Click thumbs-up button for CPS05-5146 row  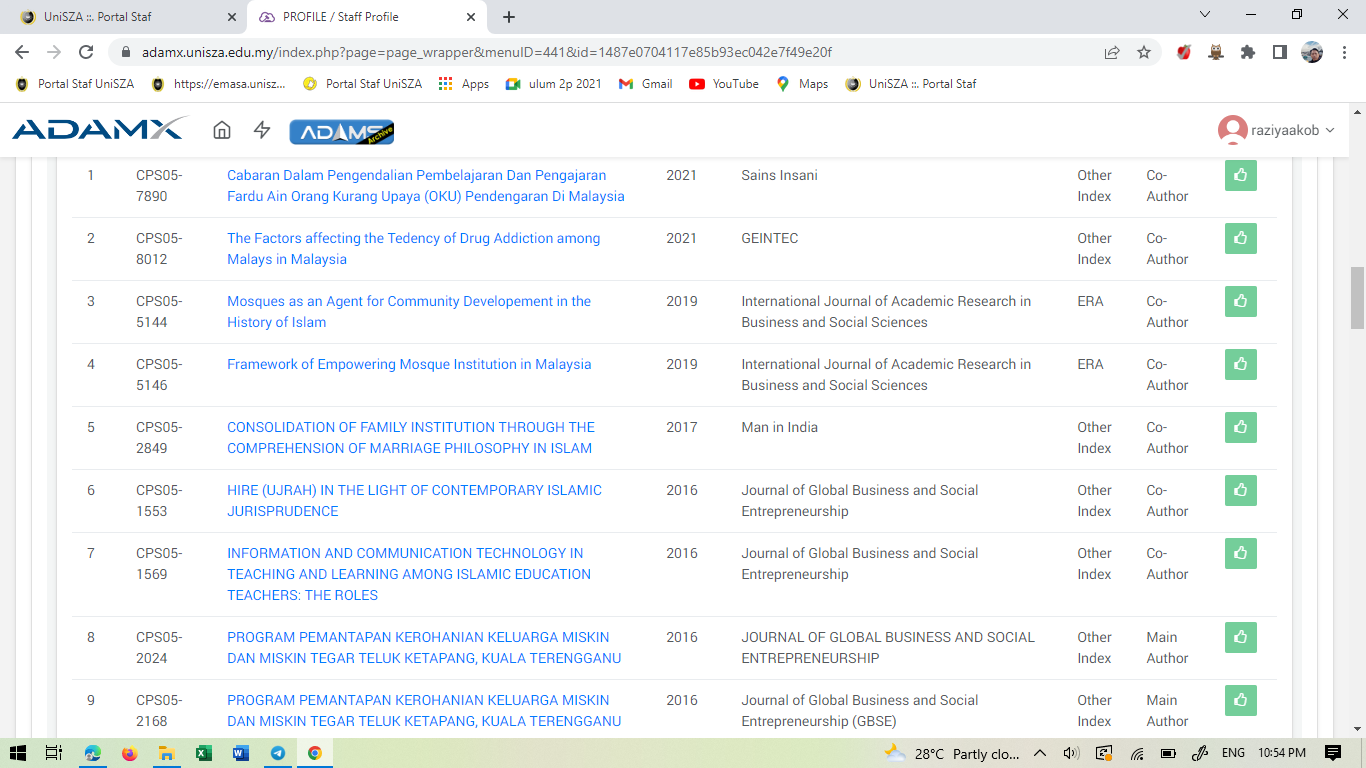1241,364
